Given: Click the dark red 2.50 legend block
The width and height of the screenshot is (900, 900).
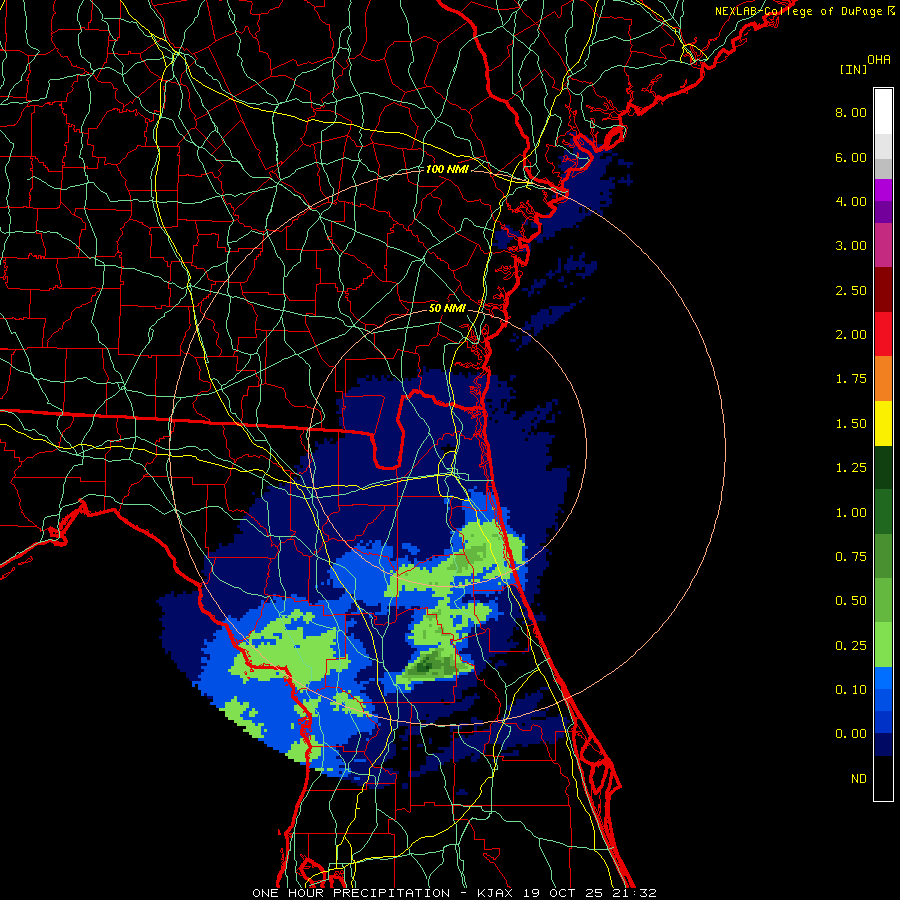Looking at the screenshot, I should (x=883, y=290).
